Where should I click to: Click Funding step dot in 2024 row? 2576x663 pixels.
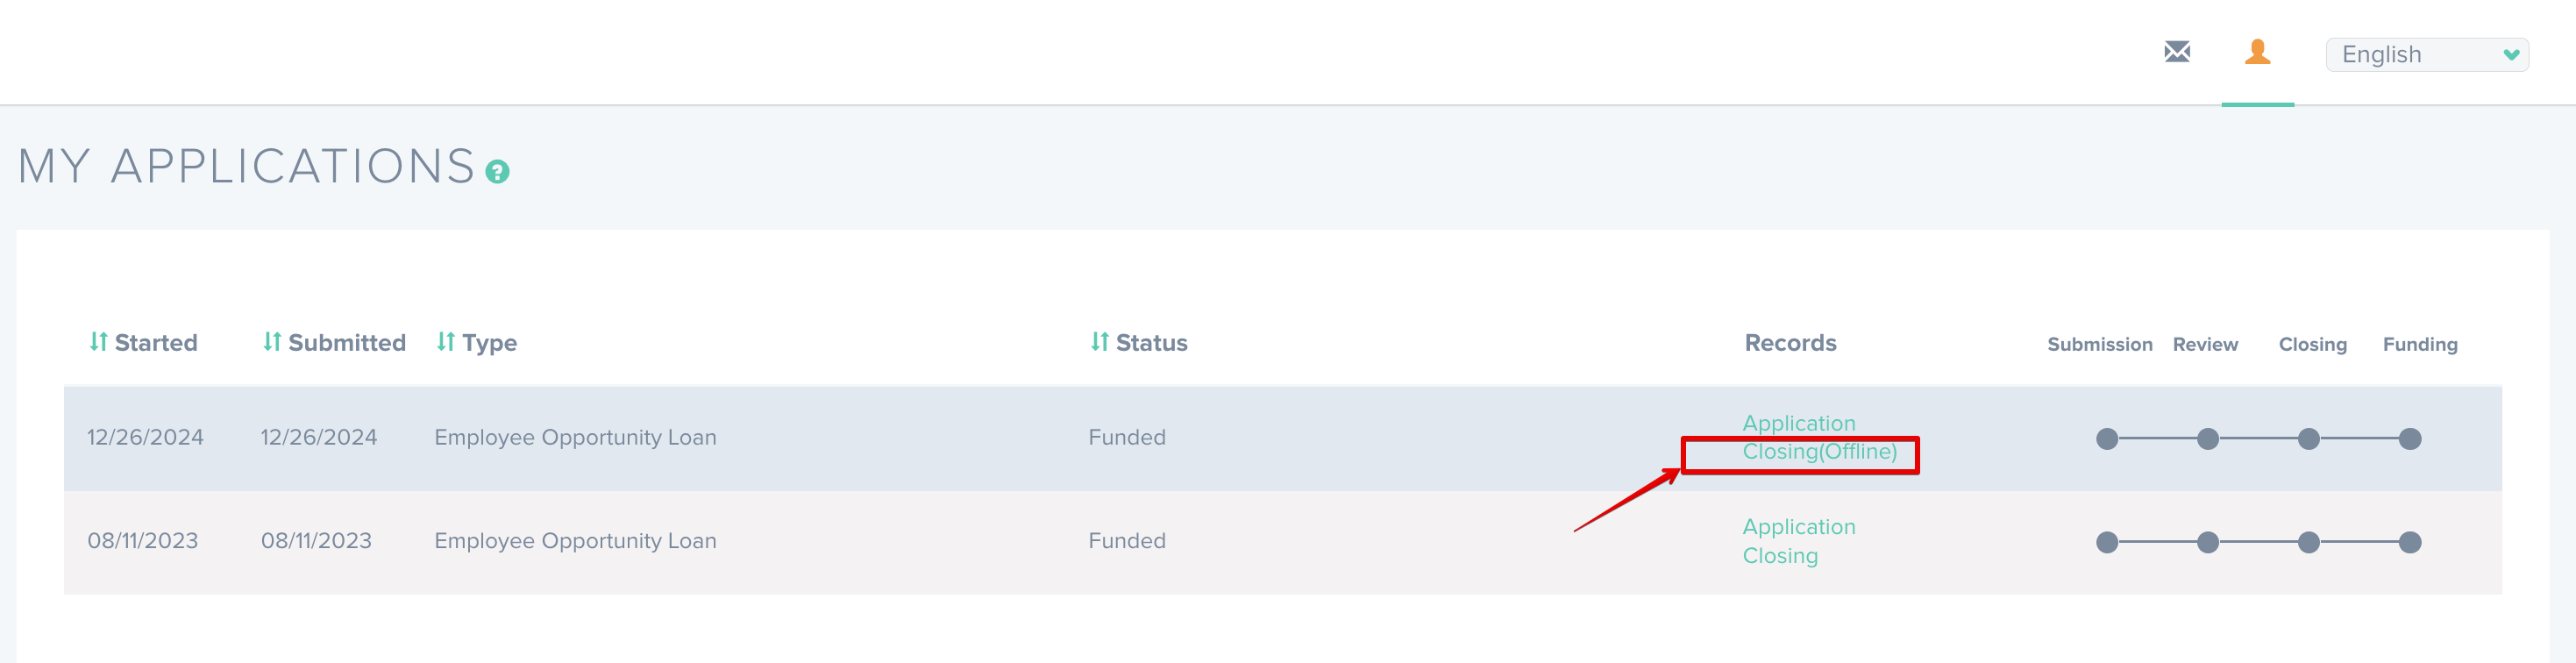pos(2410,439)
